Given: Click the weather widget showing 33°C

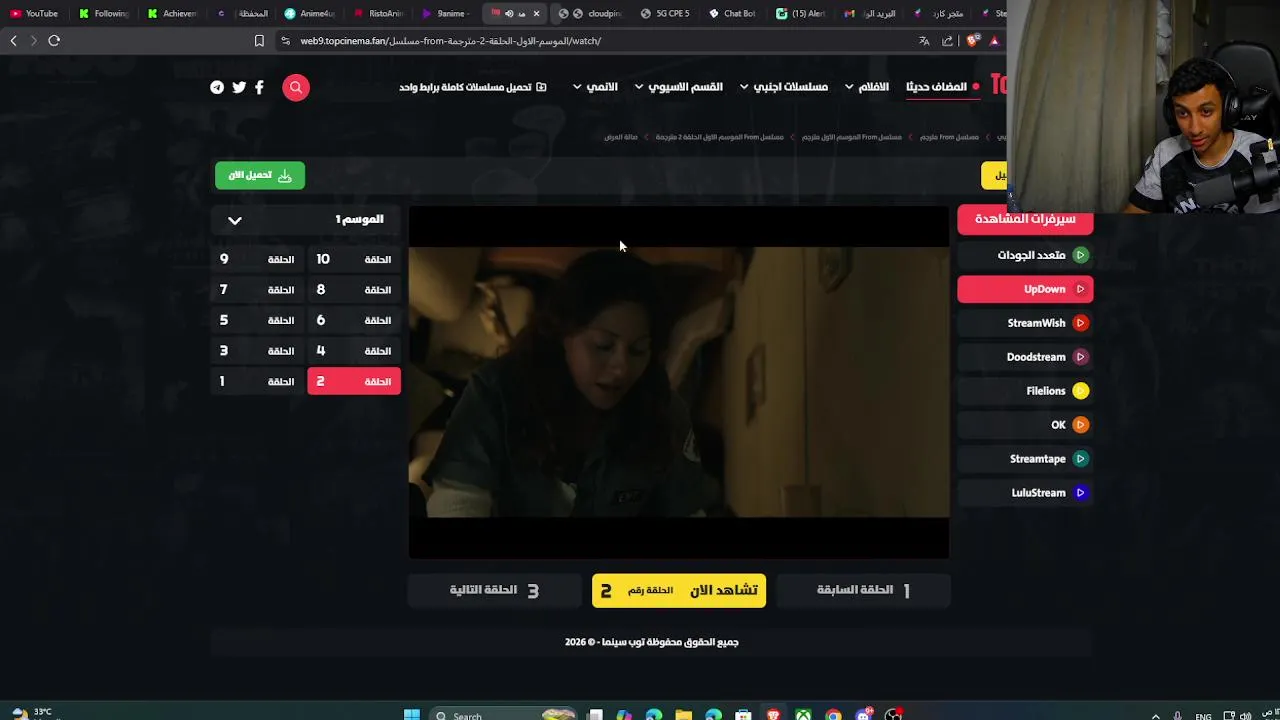Looking at the screenshot, I should (30, 713).
